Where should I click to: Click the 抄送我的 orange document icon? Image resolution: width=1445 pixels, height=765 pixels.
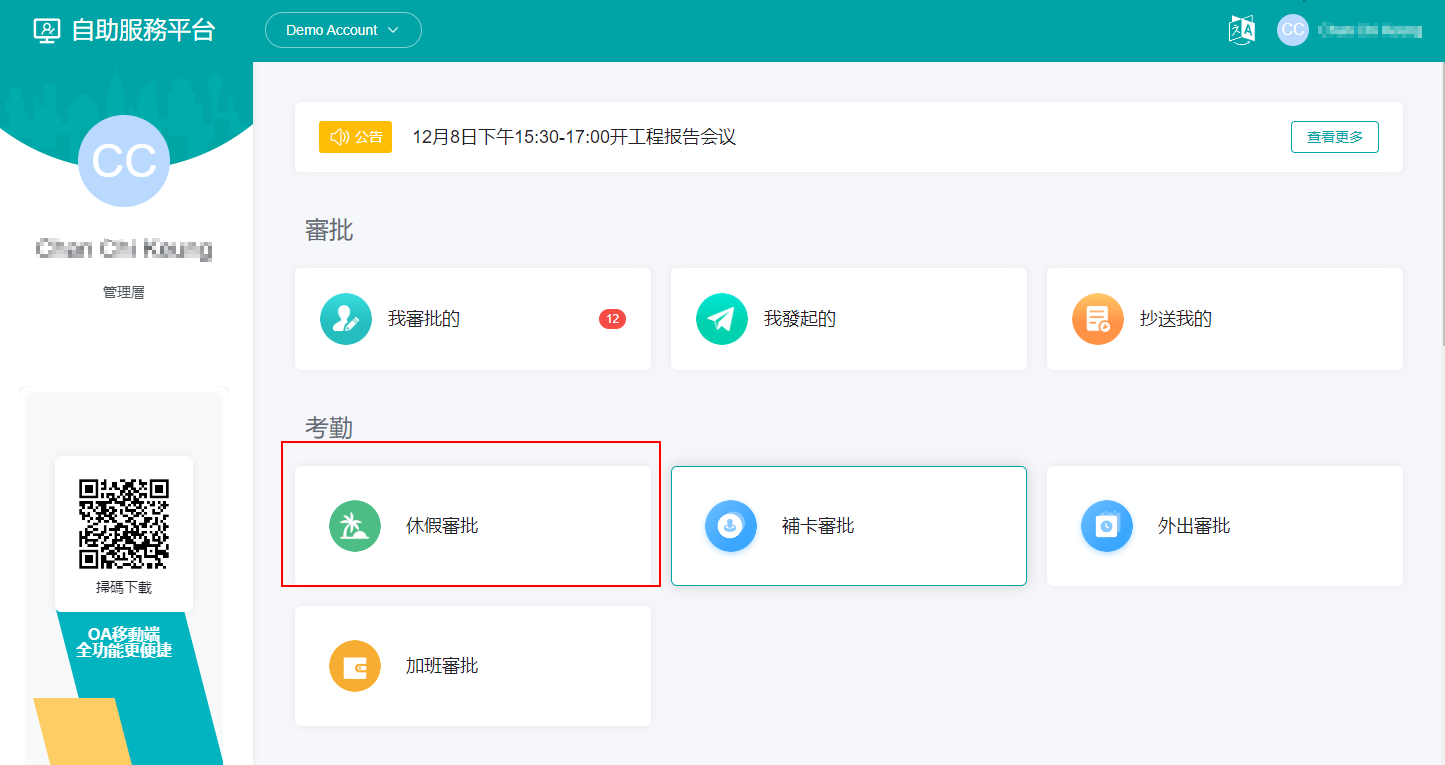pyautogui.click(x=1097, y=319)
